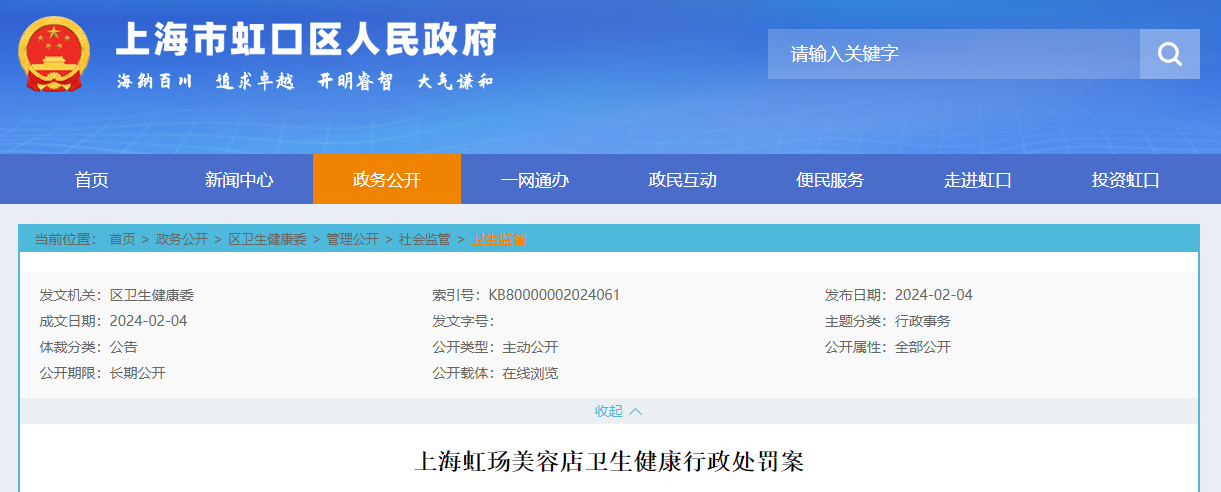
Task: Collapse the metadata panel with 收起
Action: coord(608,411)
